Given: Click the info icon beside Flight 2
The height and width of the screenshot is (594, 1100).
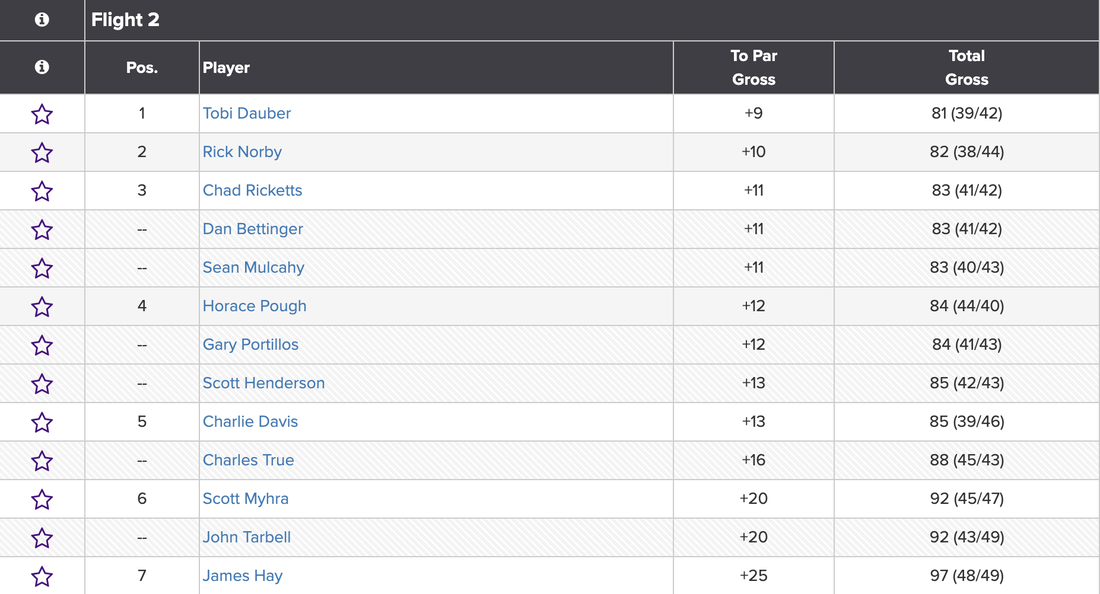Looking at the screenshot, I should (x=42, y=20).
